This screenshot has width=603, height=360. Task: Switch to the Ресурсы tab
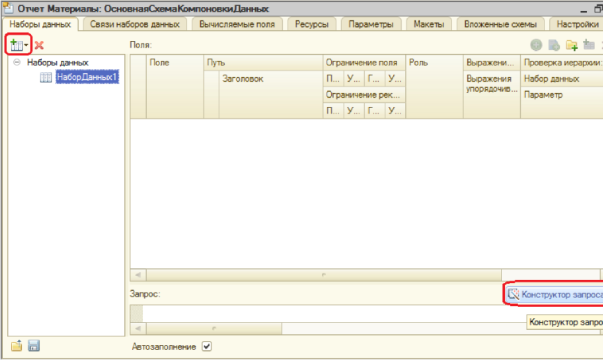pos(311,24)
